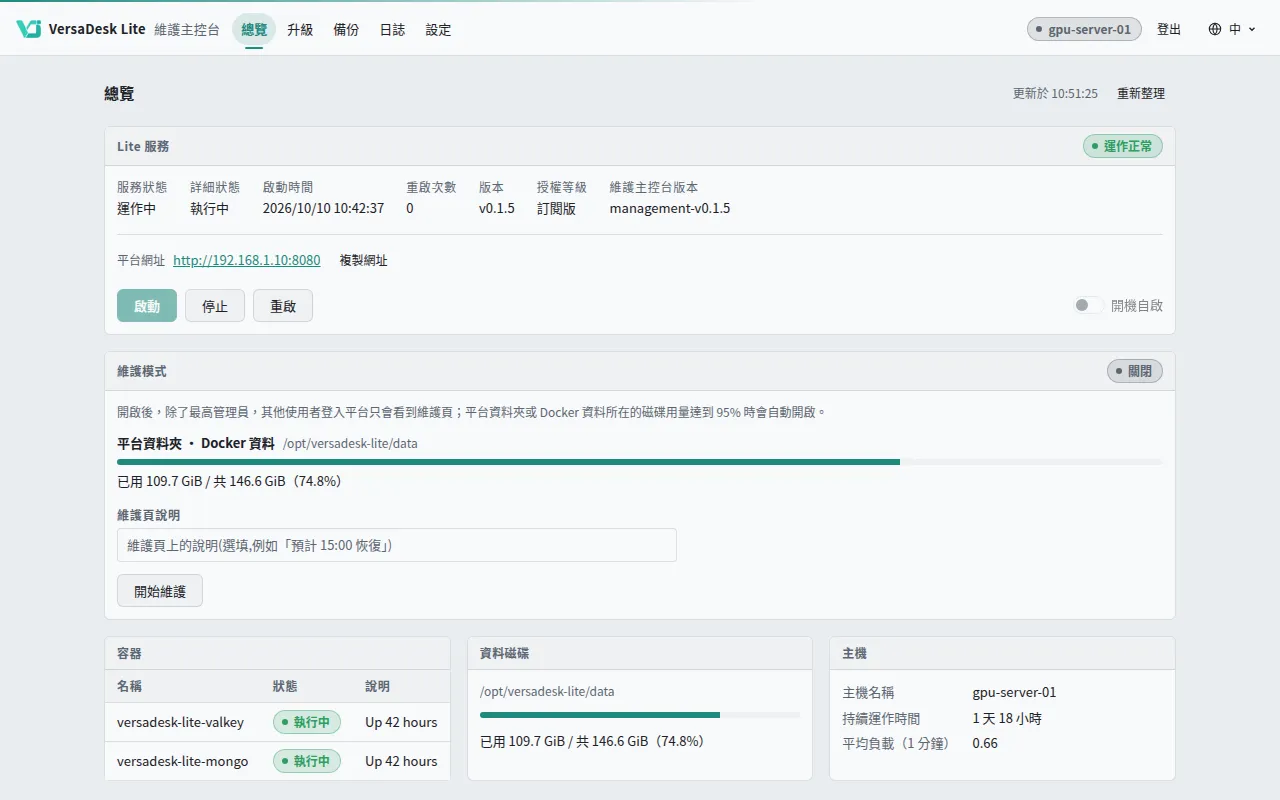Click 複製網址 to copy the URL

point(363,260)
